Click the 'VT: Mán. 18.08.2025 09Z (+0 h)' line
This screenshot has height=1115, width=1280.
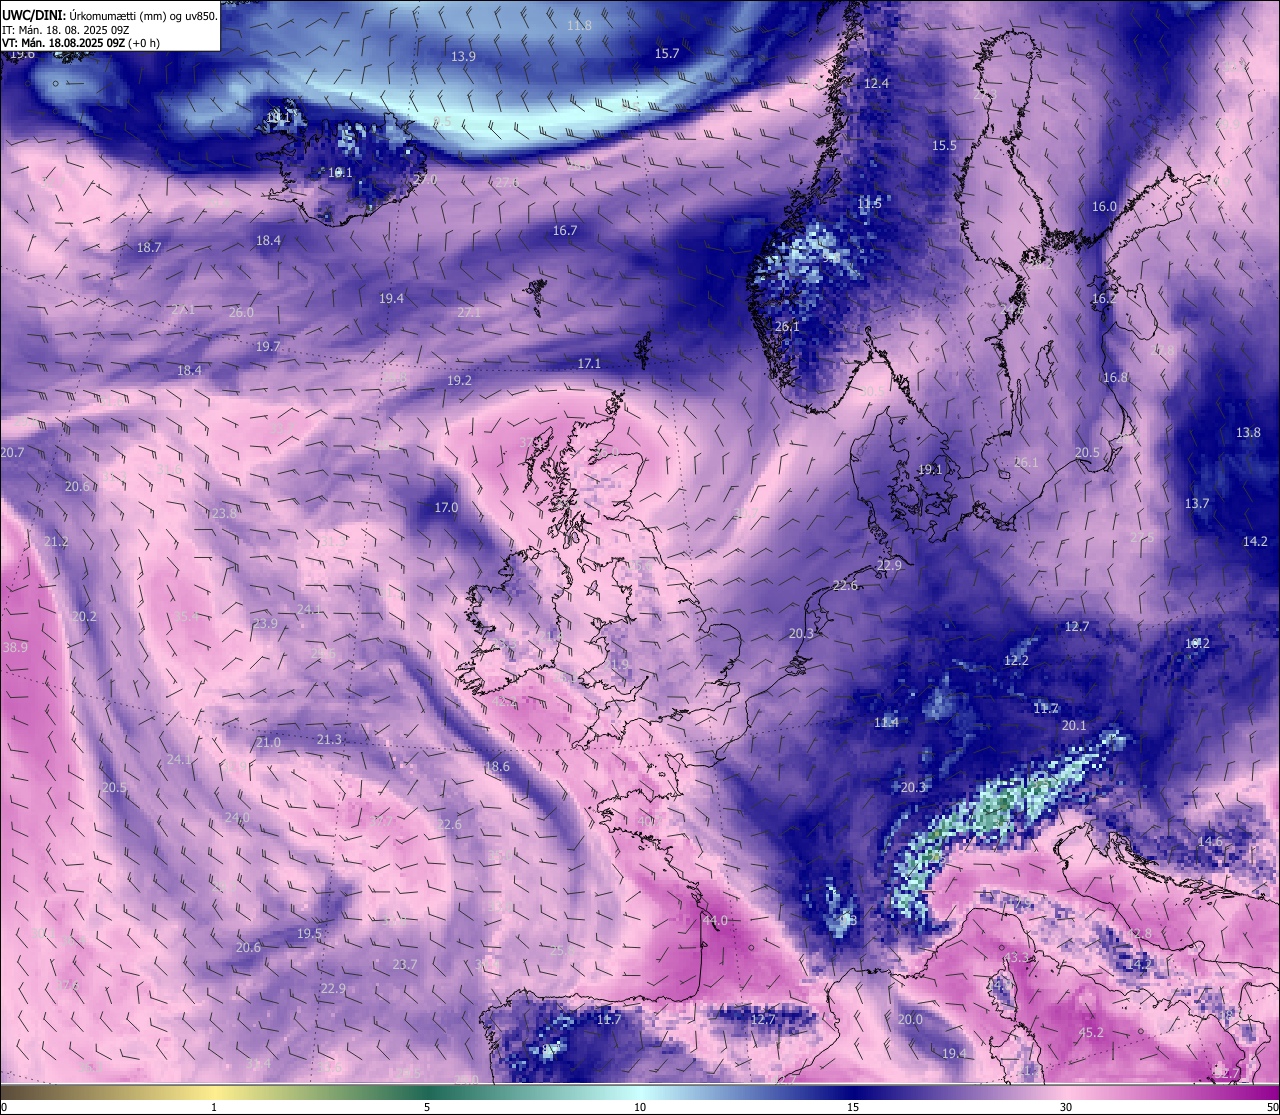81,43
